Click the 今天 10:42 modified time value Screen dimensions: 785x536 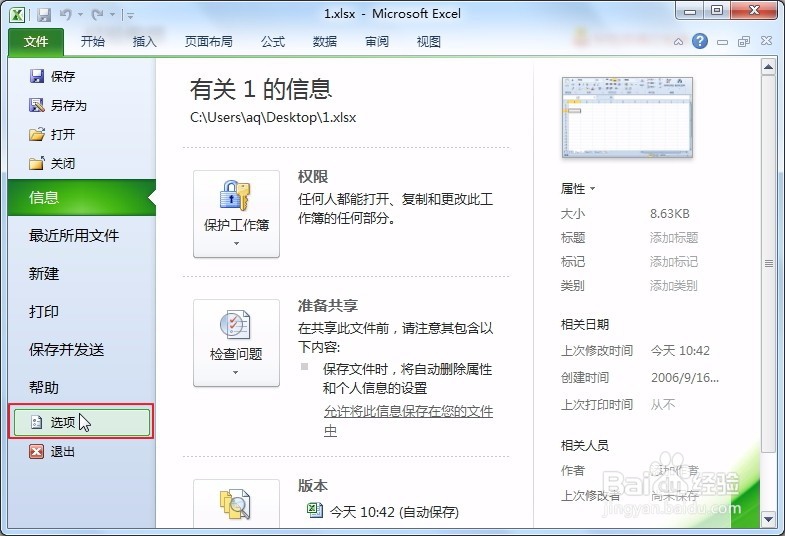tap(680, 351)
